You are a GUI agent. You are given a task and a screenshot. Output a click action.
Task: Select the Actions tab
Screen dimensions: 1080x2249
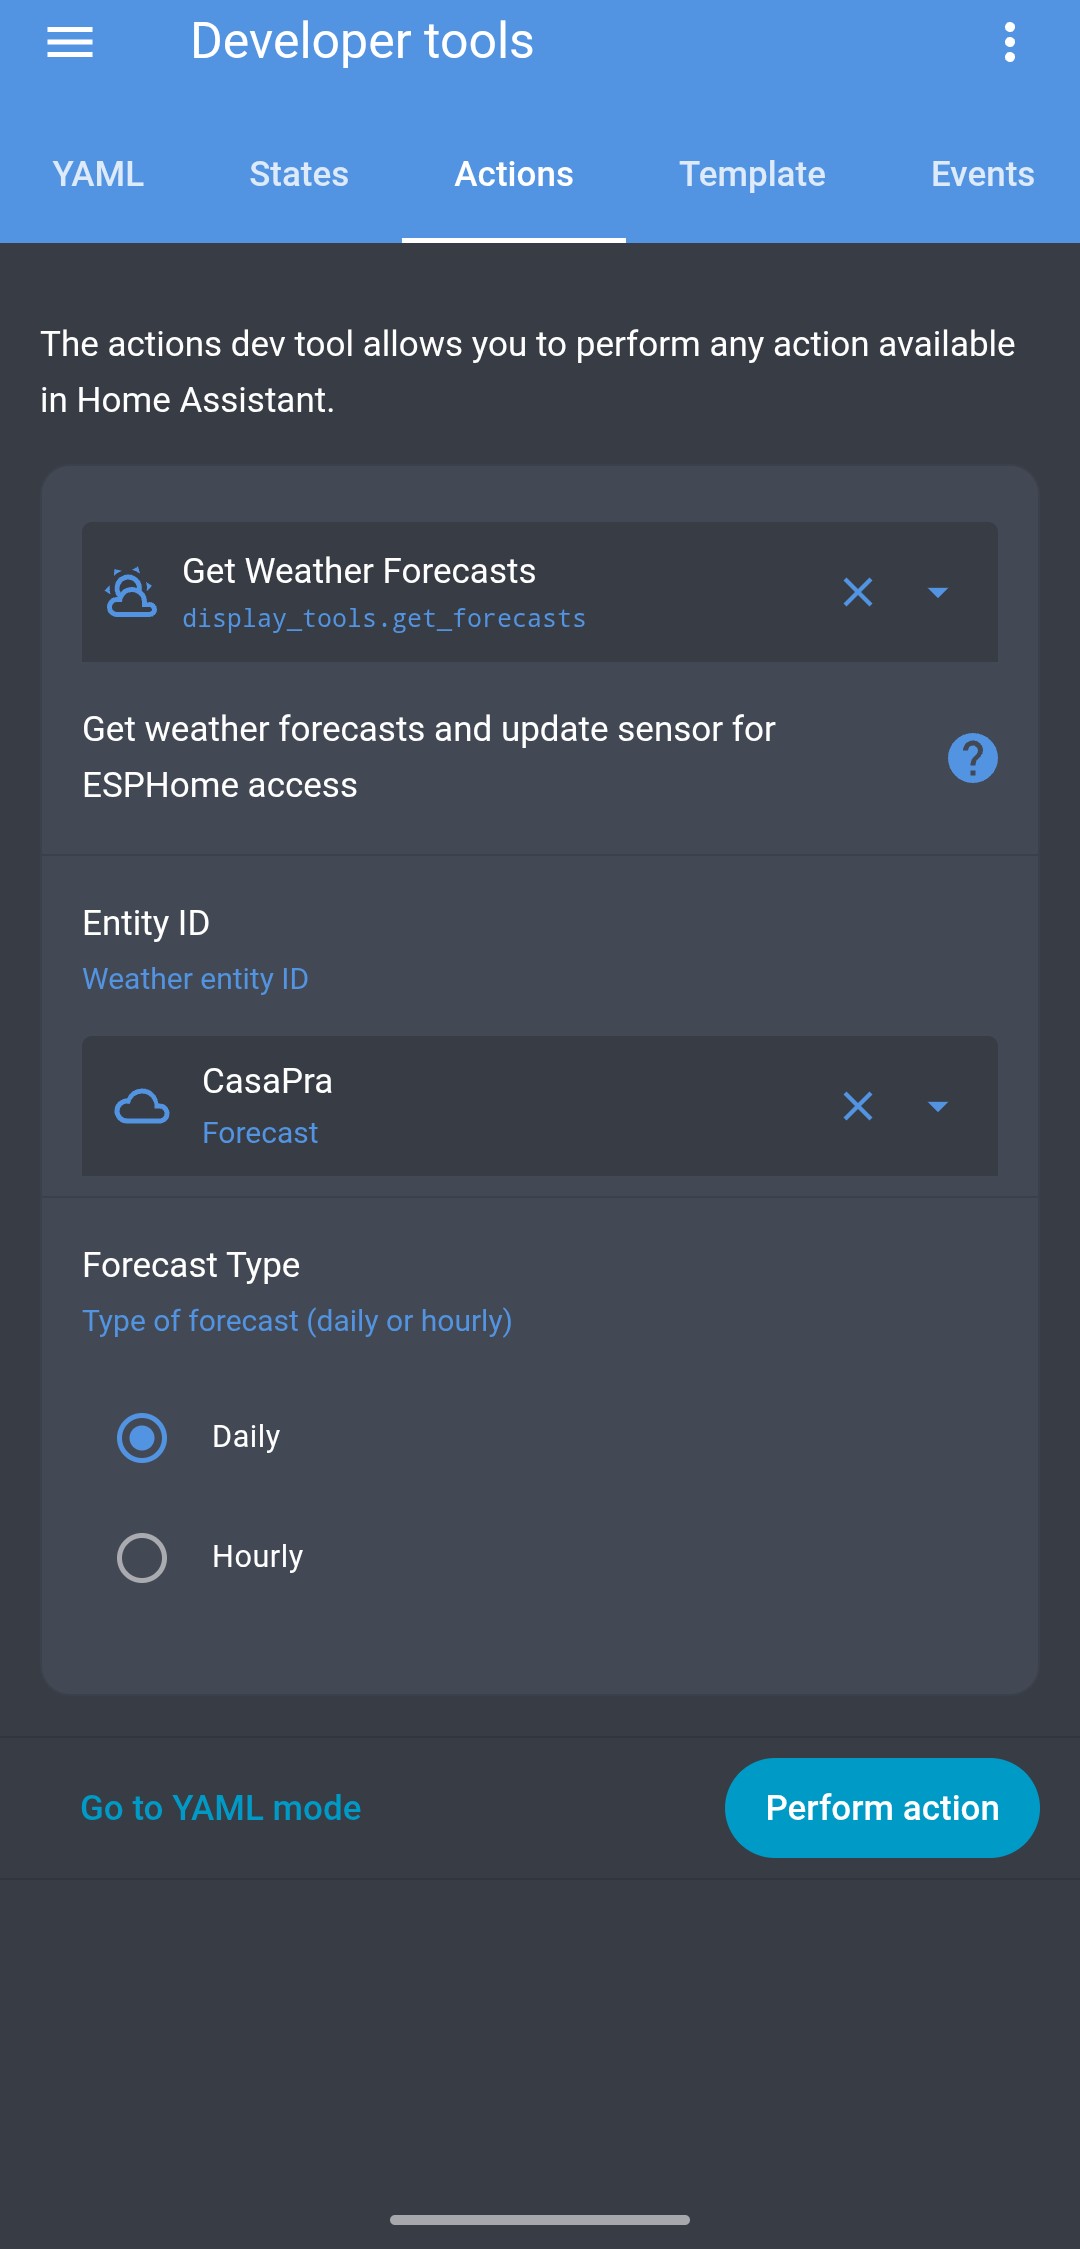514,174
